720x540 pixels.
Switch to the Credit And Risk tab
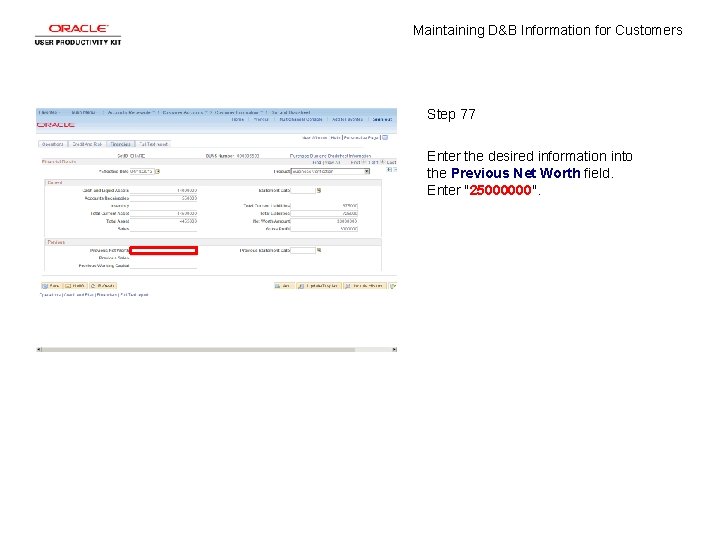point(87,144)
